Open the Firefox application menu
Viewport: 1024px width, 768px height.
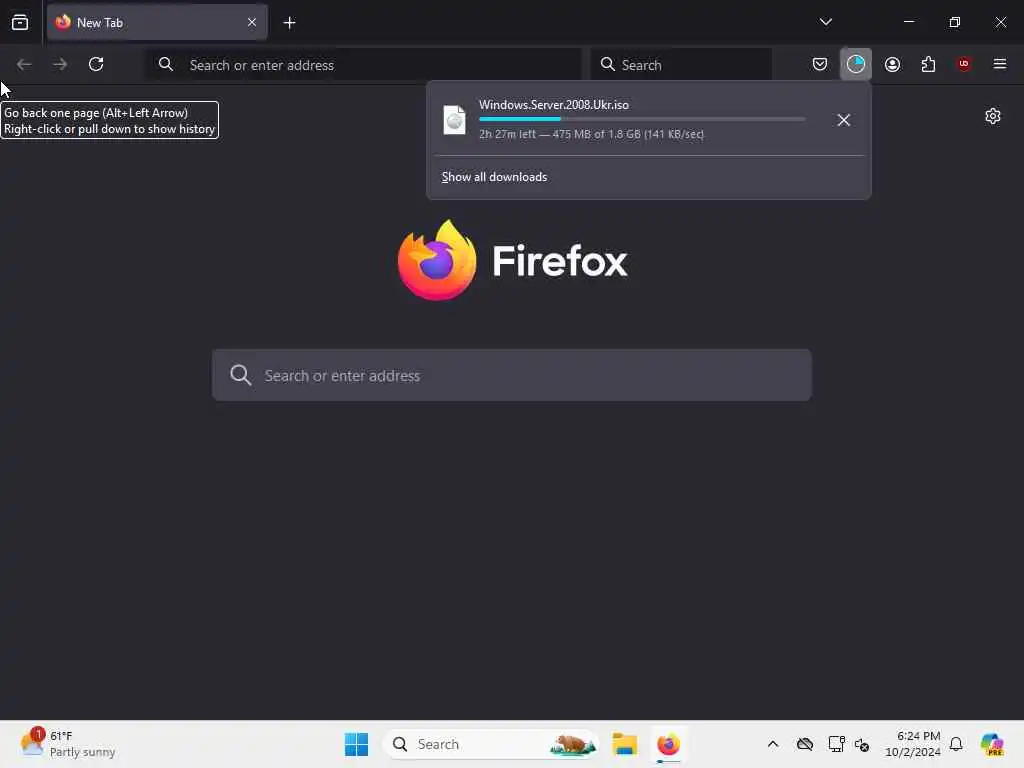[x=1000, y=64]
